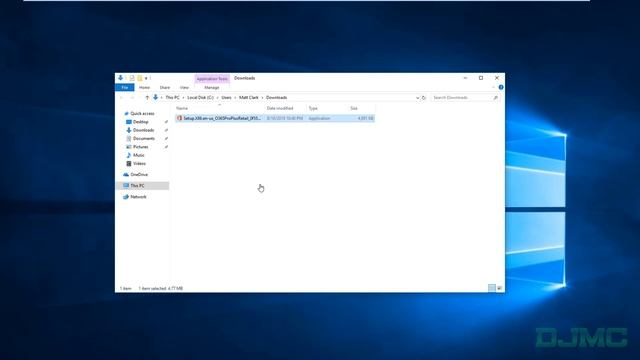The width and height of the screenshot is (640, 360).
Task: Open the Customize Quick Access Toolbar dropdown
Action: tap(146, 78)
